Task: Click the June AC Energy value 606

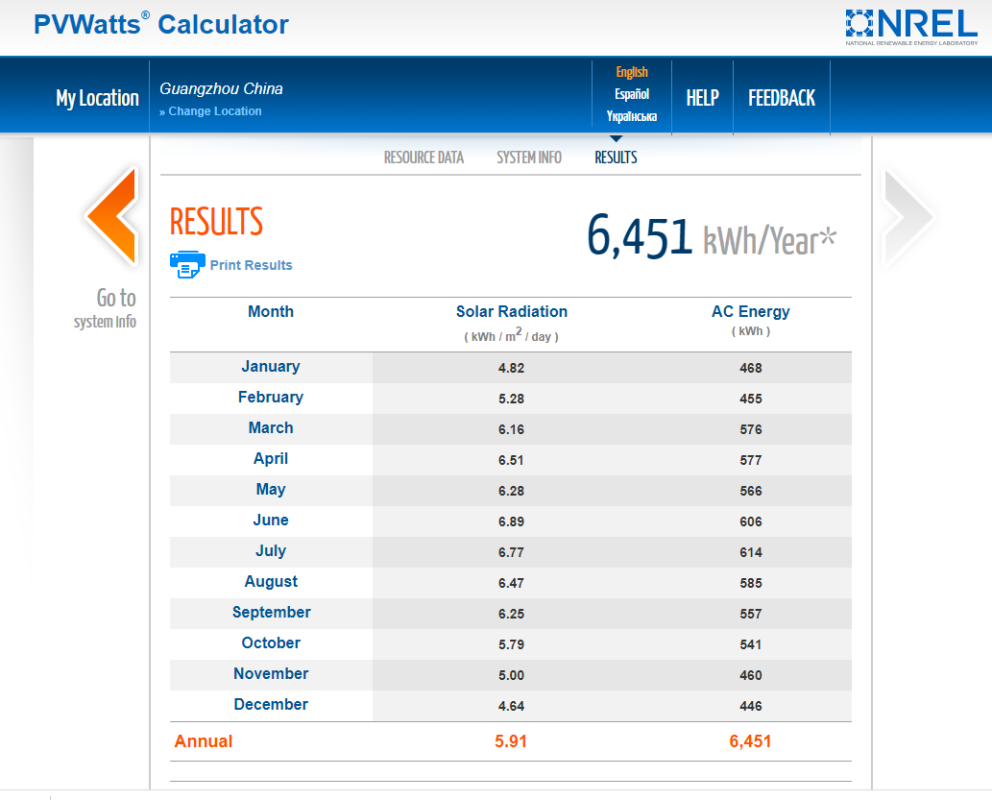Action: point(750,521)
